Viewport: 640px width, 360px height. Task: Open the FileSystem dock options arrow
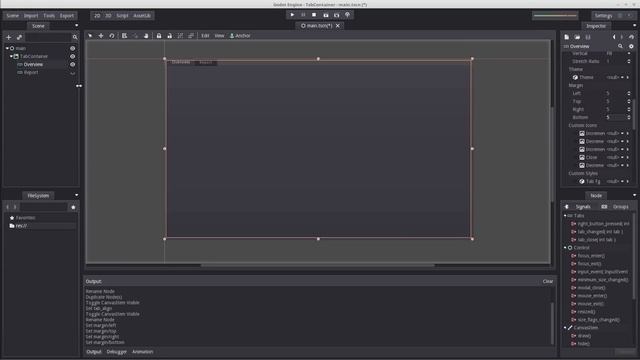(x=76, y=195)
